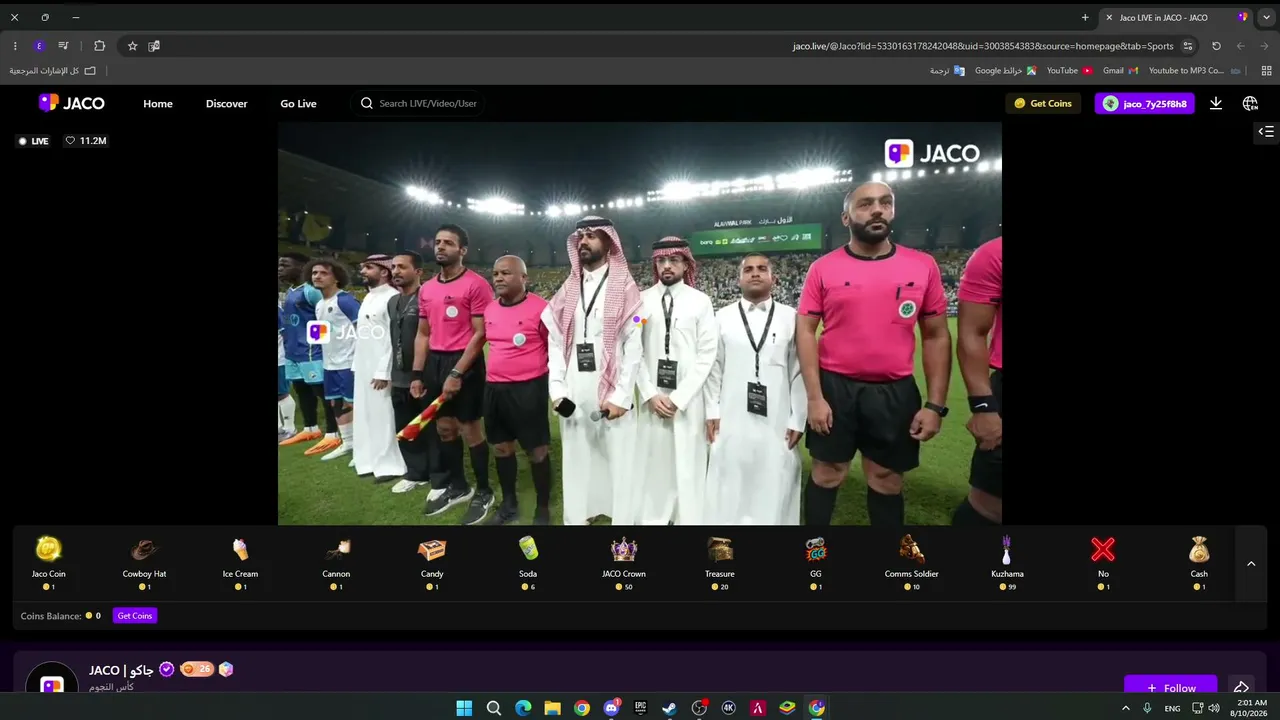The width and height of the screenshot is (1280, 720).
Task: Click the JACO logo in the header
Action: 71,103
